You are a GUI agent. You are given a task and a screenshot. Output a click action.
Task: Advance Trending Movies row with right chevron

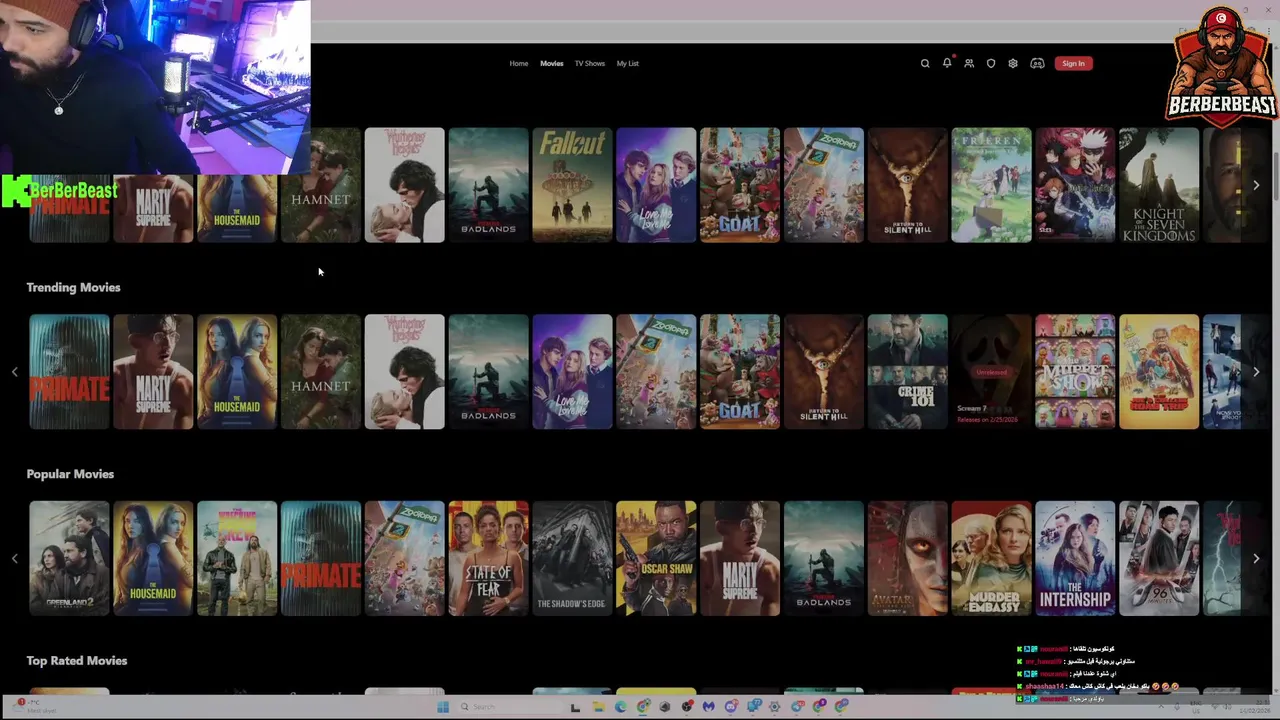[x=1256, y=372]
